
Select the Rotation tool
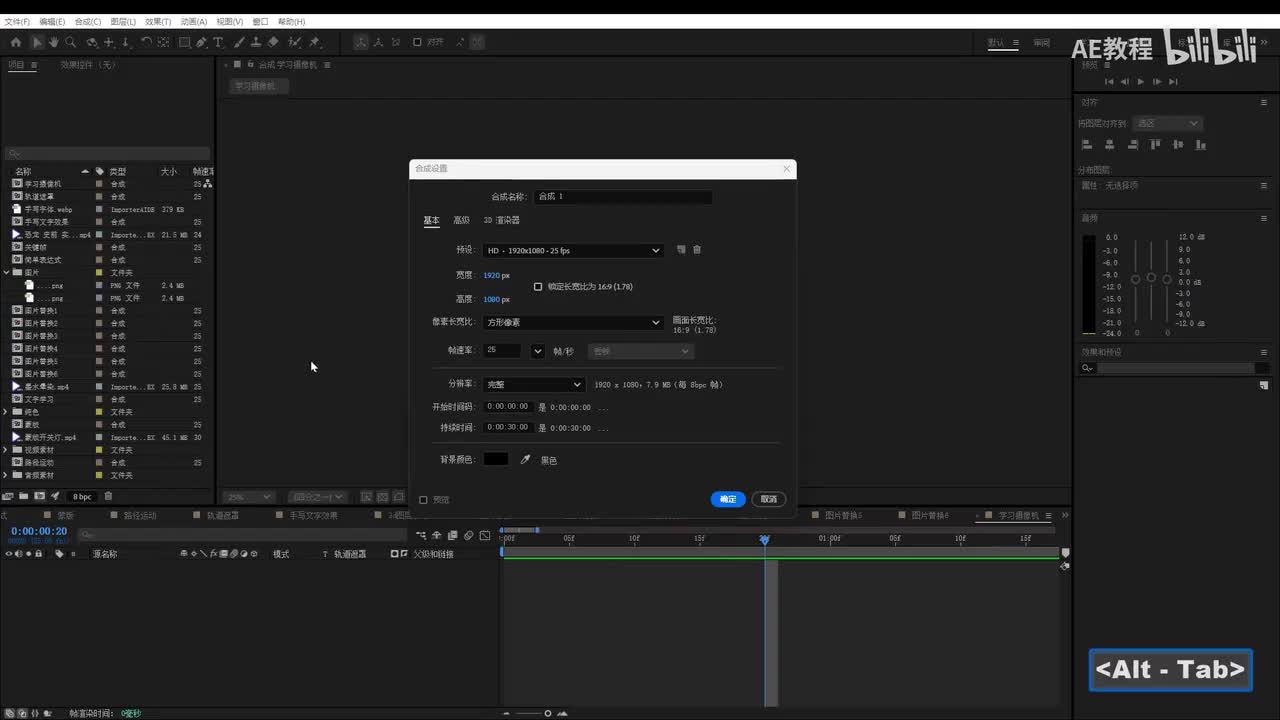pyautogui.click(x=146, y=42)
